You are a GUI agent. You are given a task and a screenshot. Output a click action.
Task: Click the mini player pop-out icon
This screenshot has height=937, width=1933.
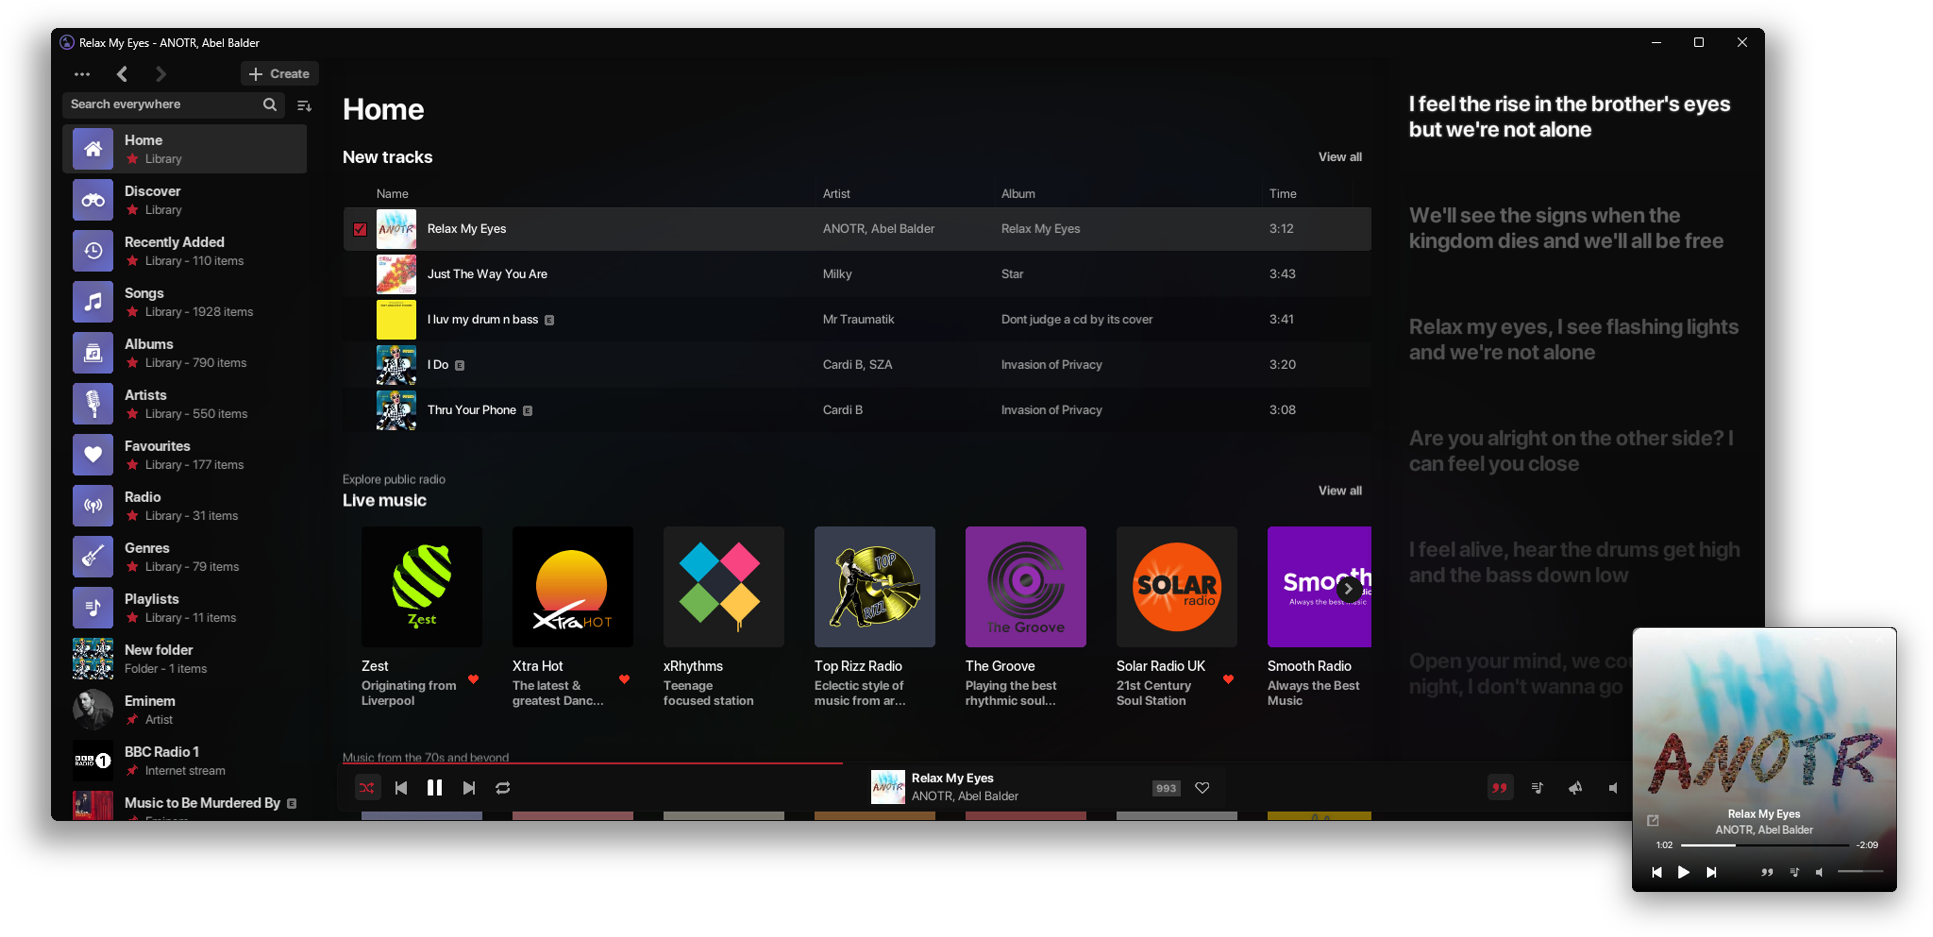click(1653, 821)
